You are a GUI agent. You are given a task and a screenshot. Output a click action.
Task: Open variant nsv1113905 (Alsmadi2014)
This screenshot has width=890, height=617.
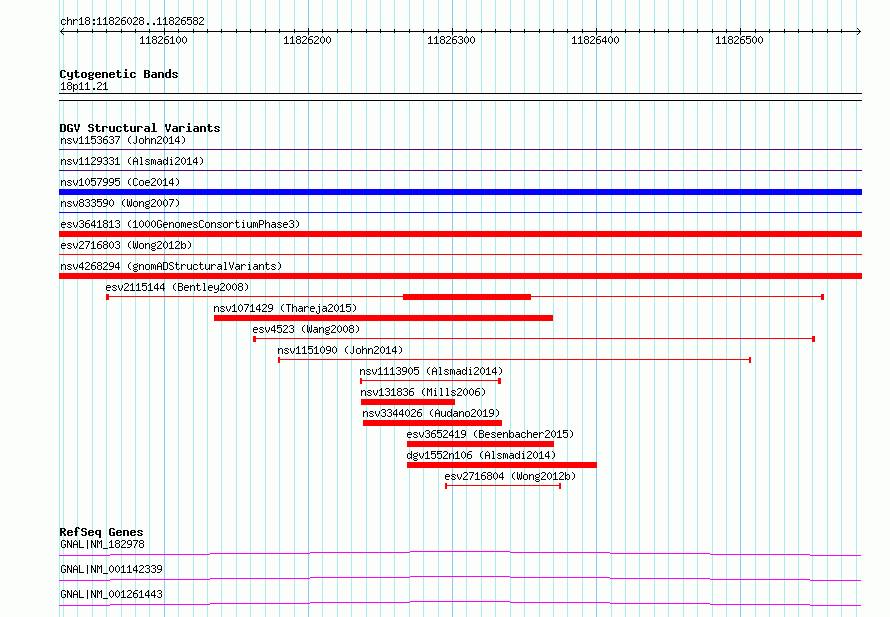point(431,371)
